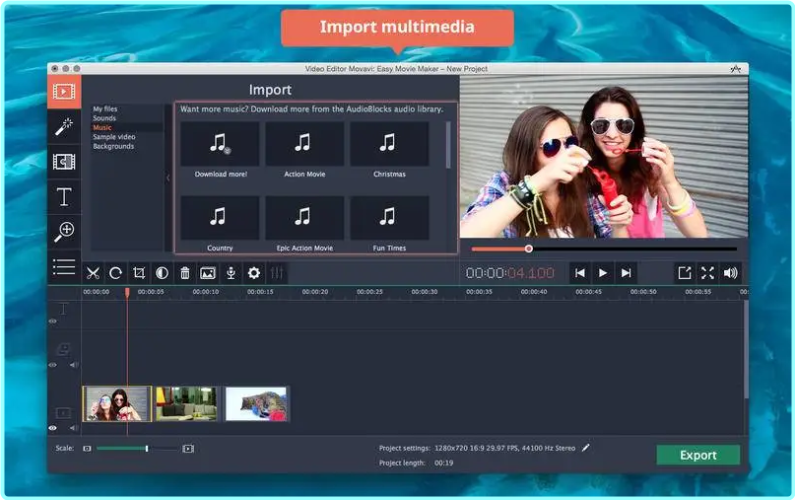Image resolution: width=795 pixels, height=500 pixels.
Task: Toggle main video track visibility eye
Action: 52,428
